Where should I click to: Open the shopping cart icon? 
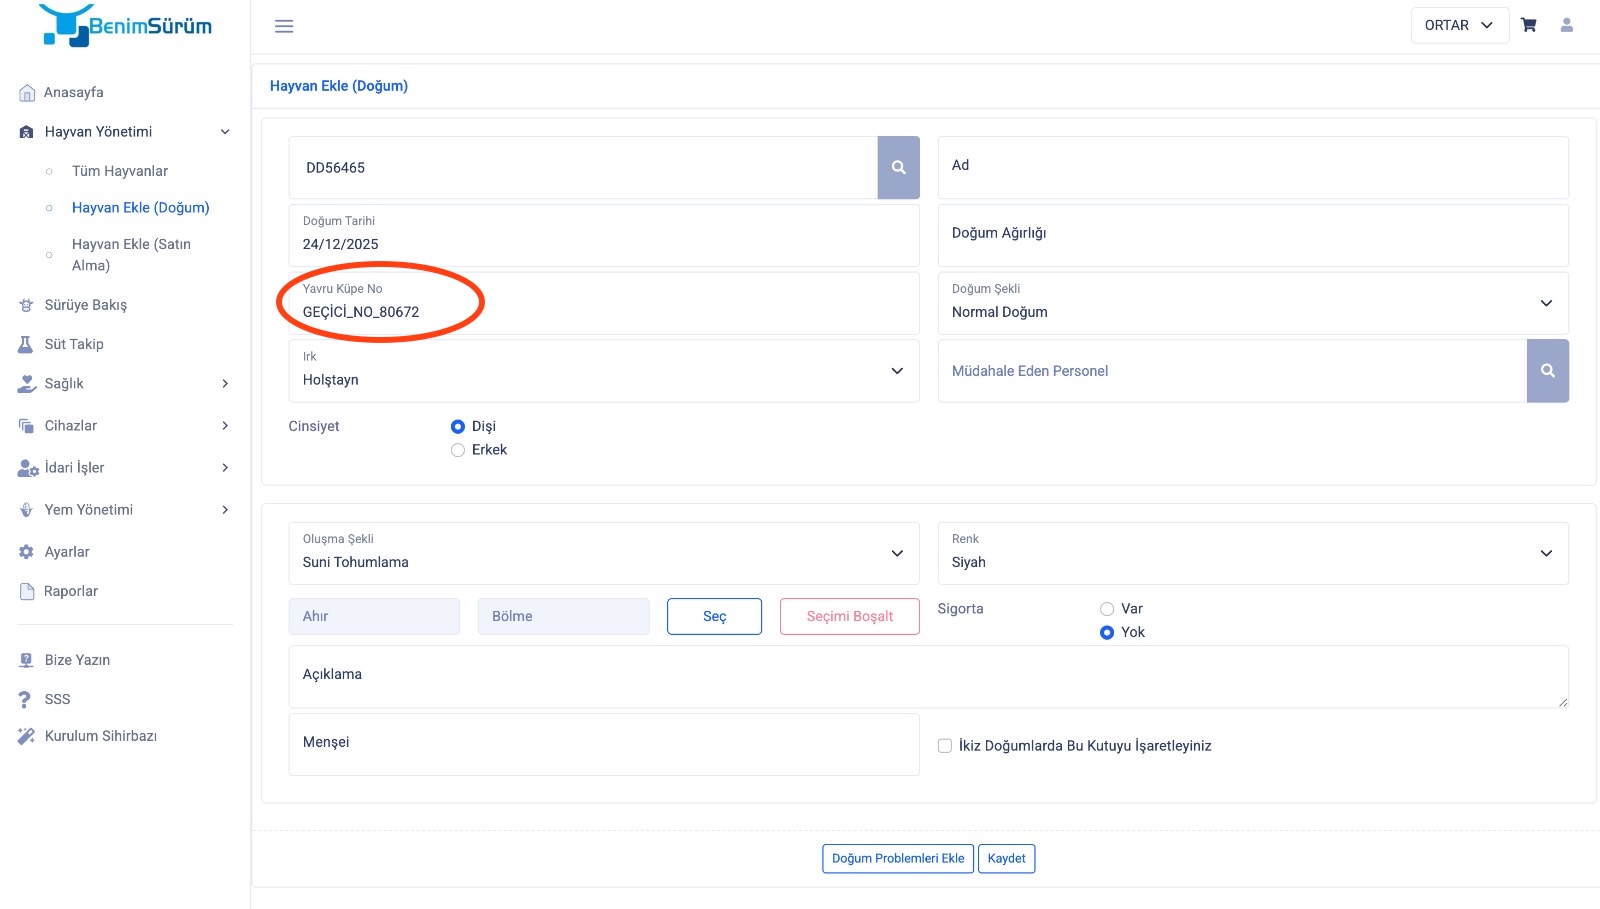1528,25
